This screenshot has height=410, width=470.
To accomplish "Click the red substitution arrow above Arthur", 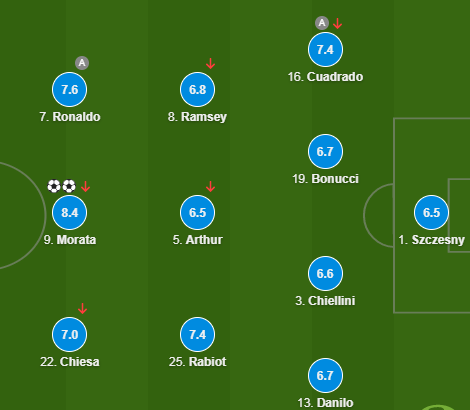I will pyautogui.click(x=210, y=187).
